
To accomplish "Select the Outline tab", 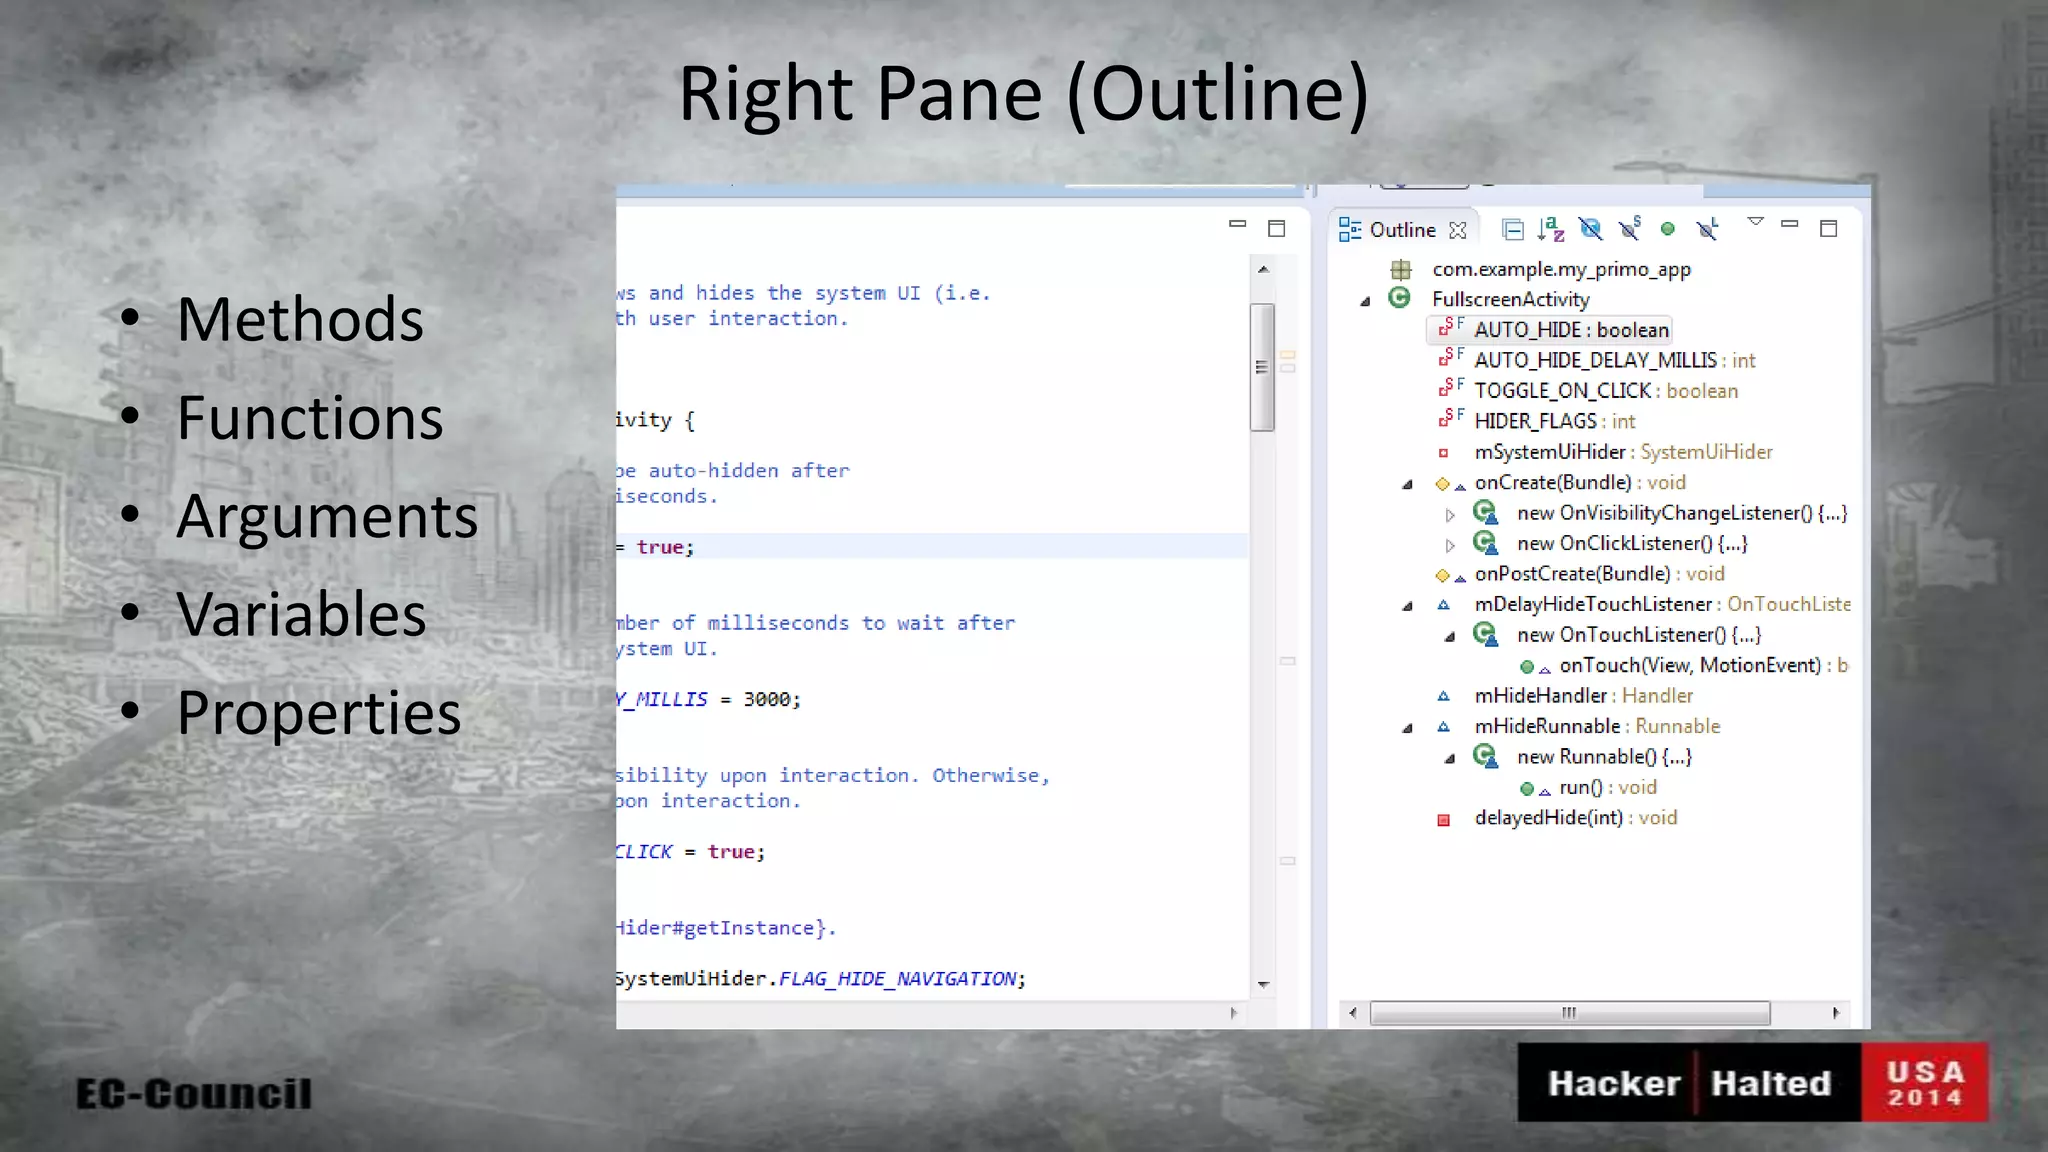I will 1403,230.
